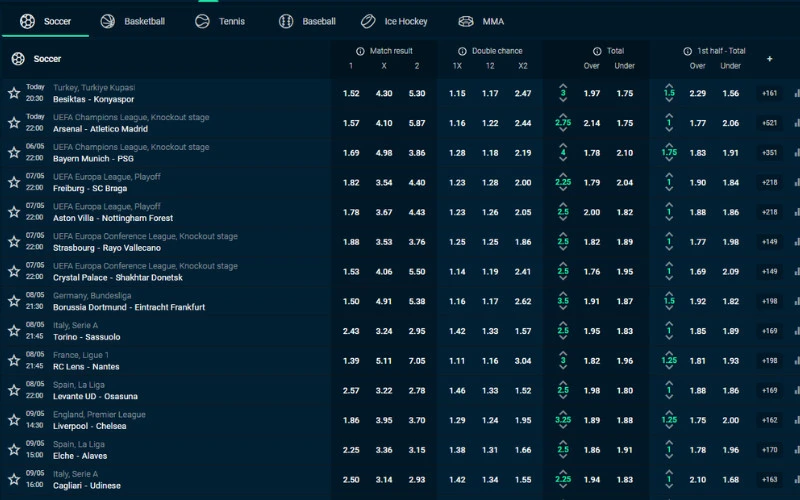
Task: Select Over 2.00 for Aston Villa match
Action: 592,212
